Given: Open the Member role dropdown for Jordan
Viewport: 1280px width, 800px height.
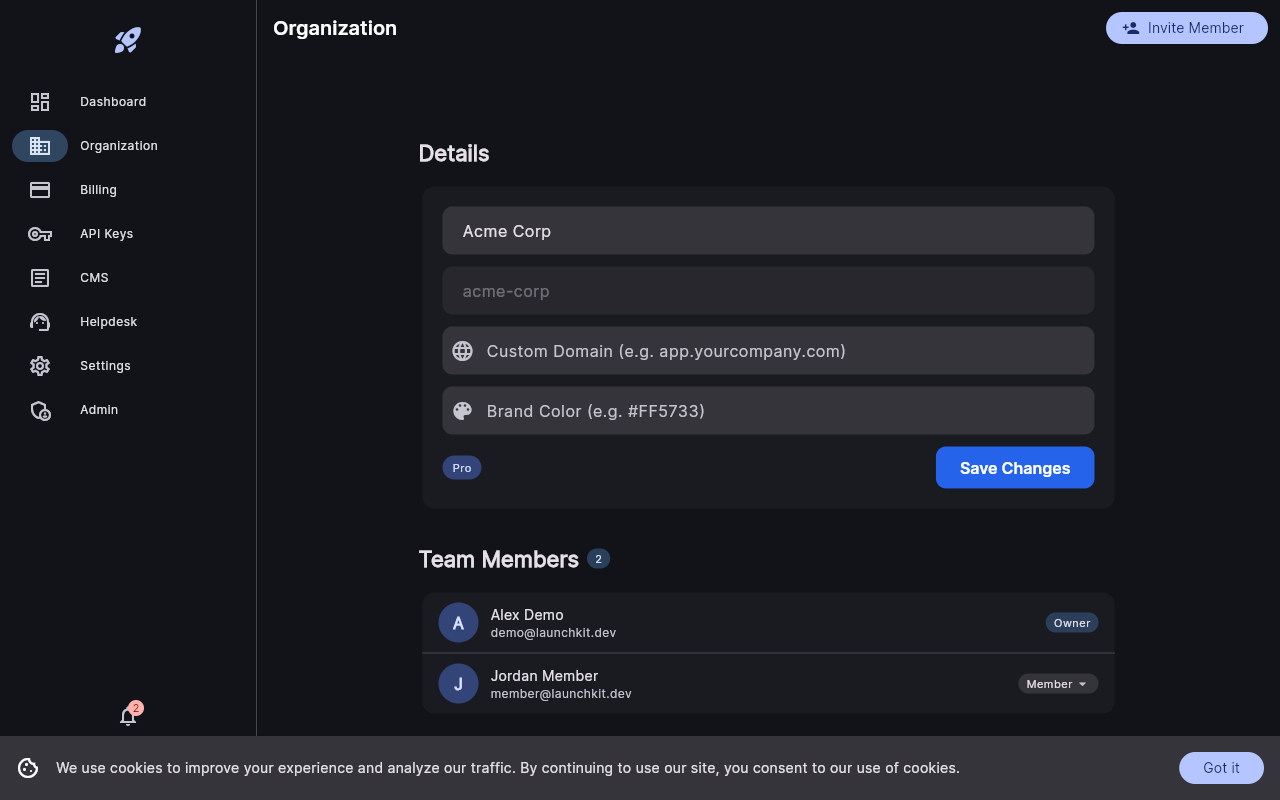Looking at the screenshot, I should coord(1058,684).
